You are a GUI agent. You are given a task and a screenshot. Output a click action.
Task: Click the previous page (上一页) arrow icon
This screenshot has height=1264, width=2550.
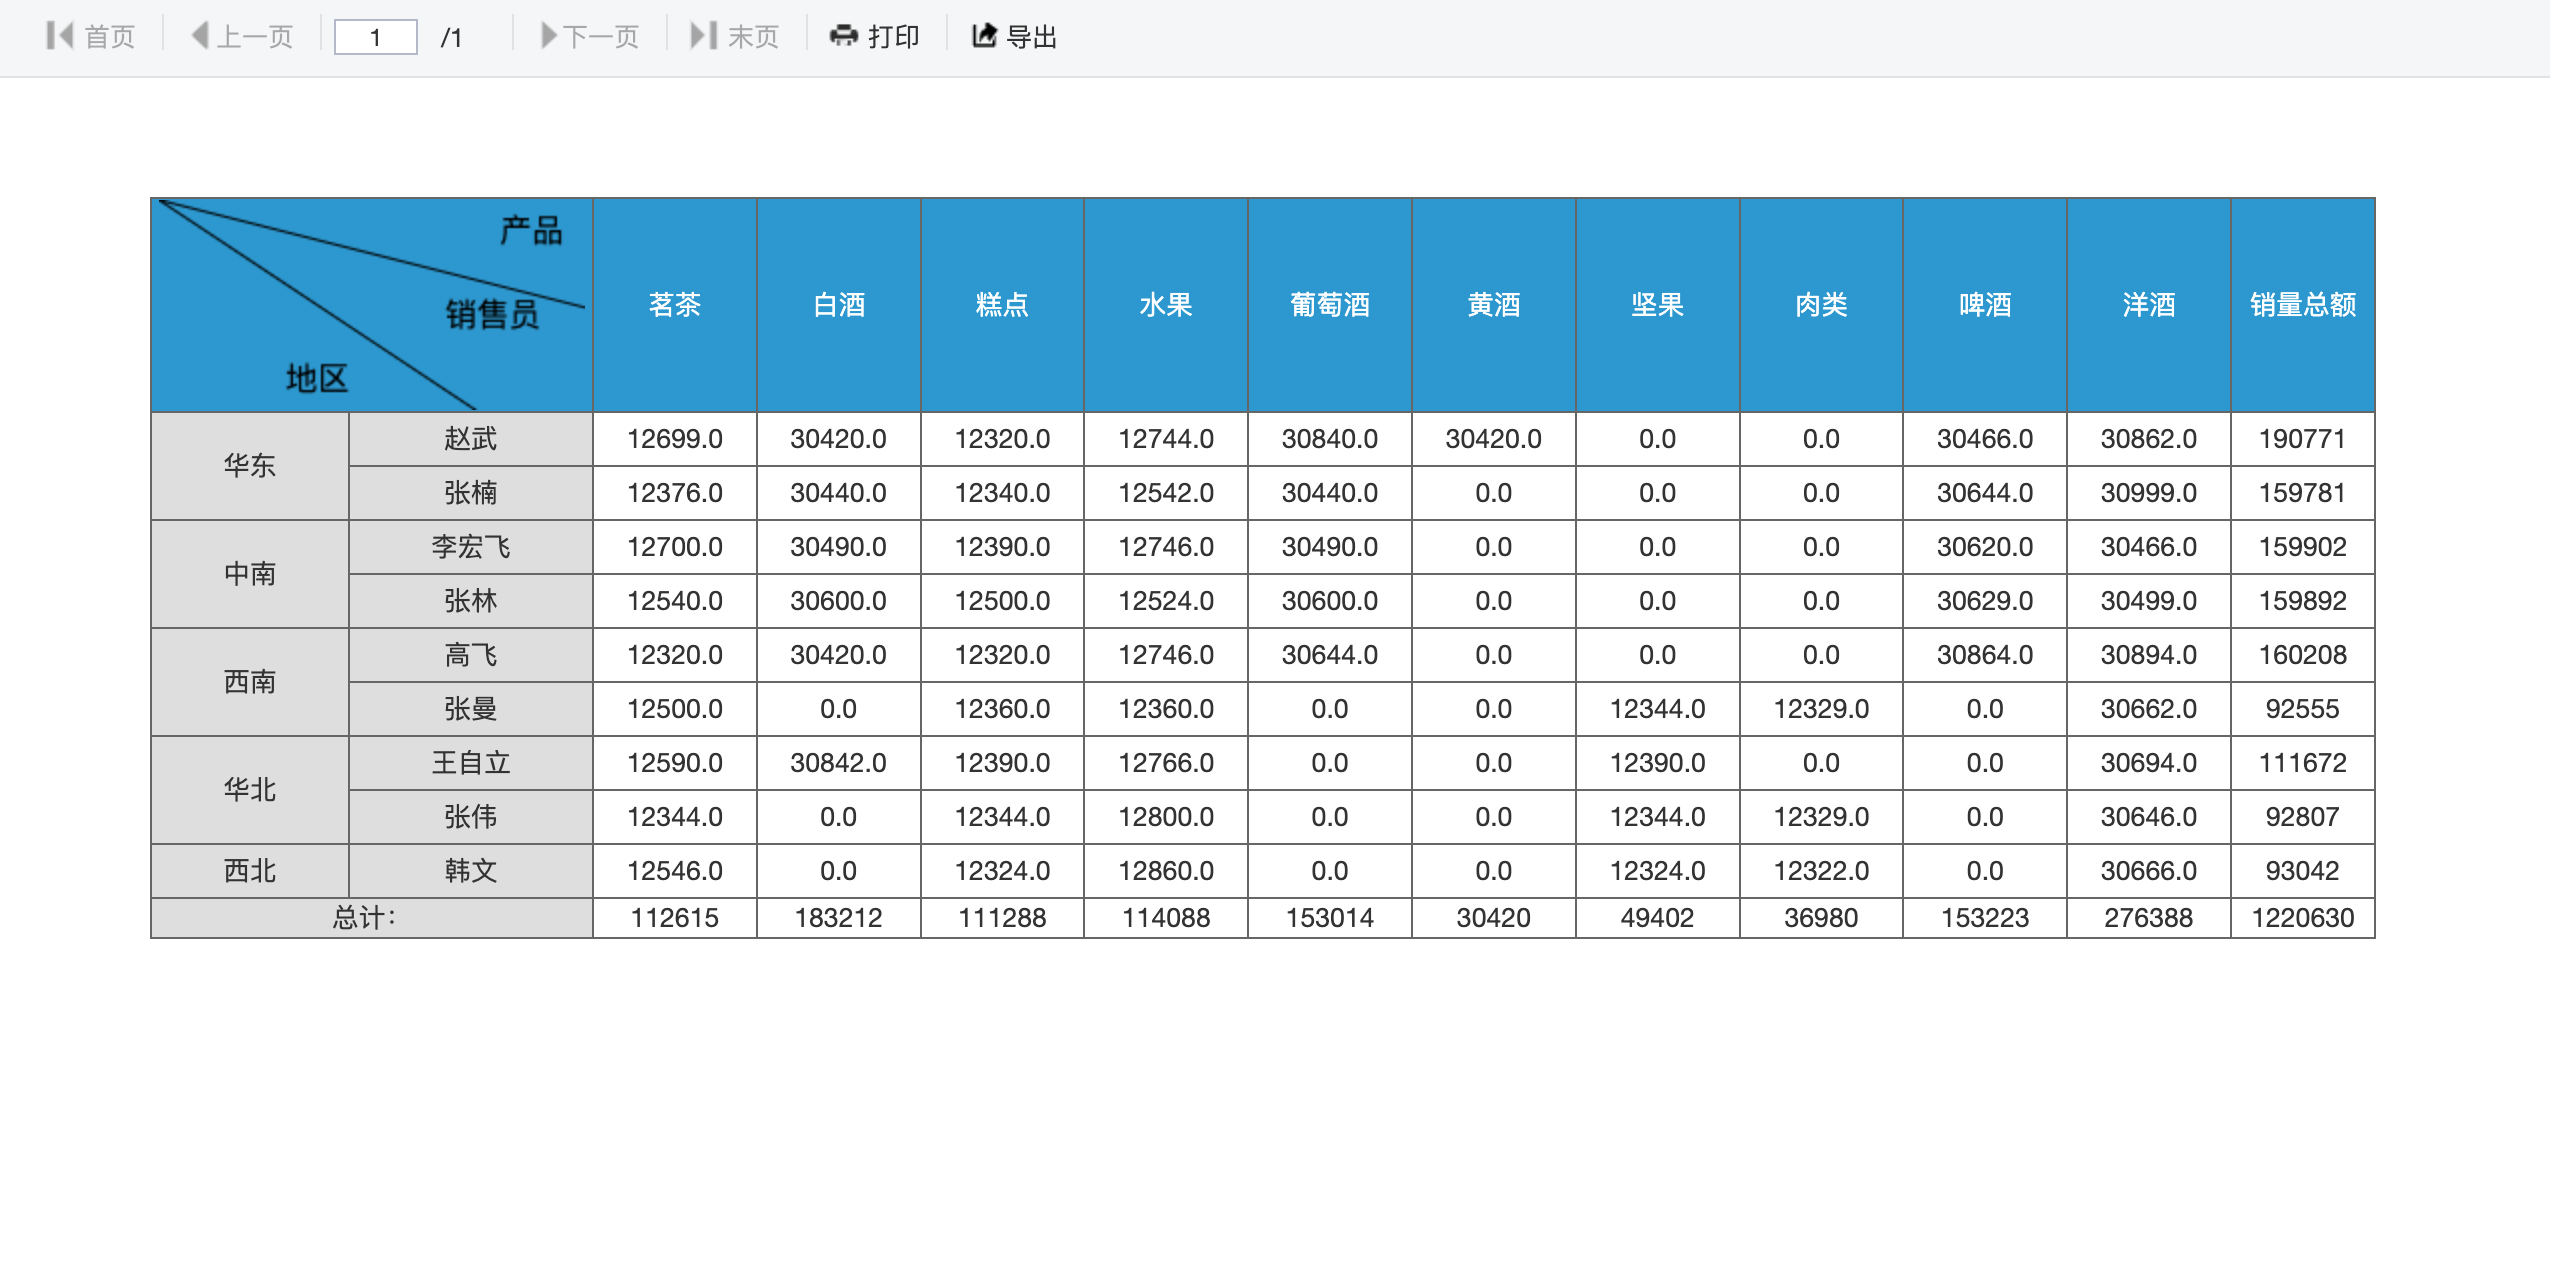coord(200,36)
